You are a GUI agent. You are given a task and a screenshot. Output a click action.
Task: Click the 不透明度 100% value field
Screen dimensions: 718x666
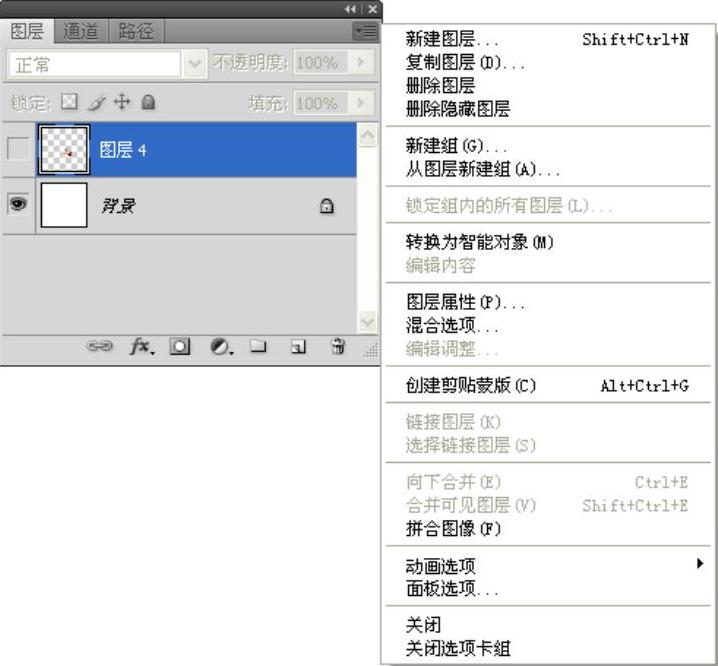pos(320,62)
